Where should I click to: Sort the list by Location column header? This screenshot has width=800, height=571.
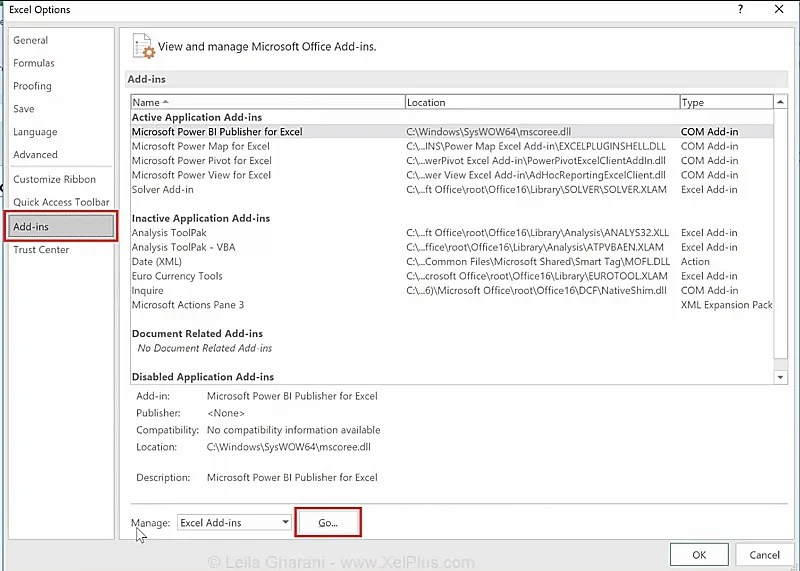point(543,102)
